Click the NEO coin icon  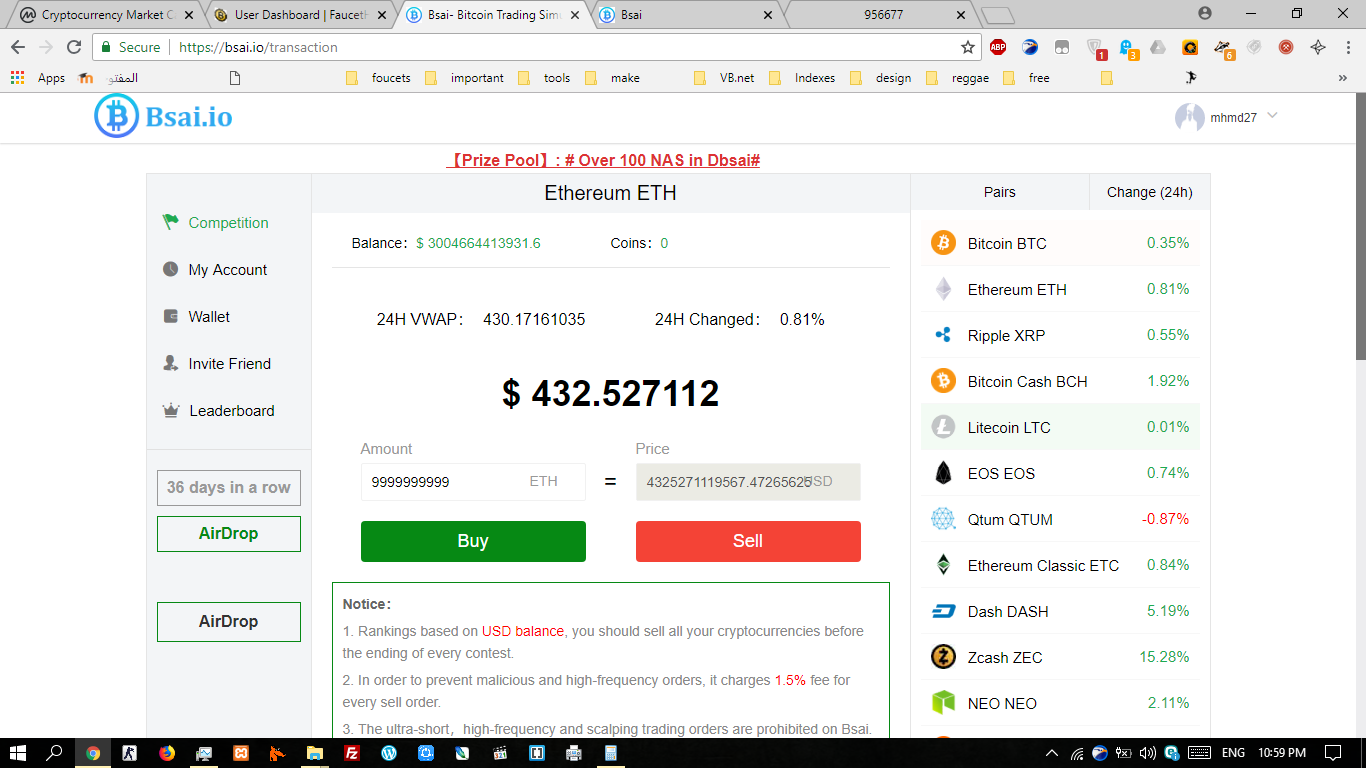click(x=943, y=703)
